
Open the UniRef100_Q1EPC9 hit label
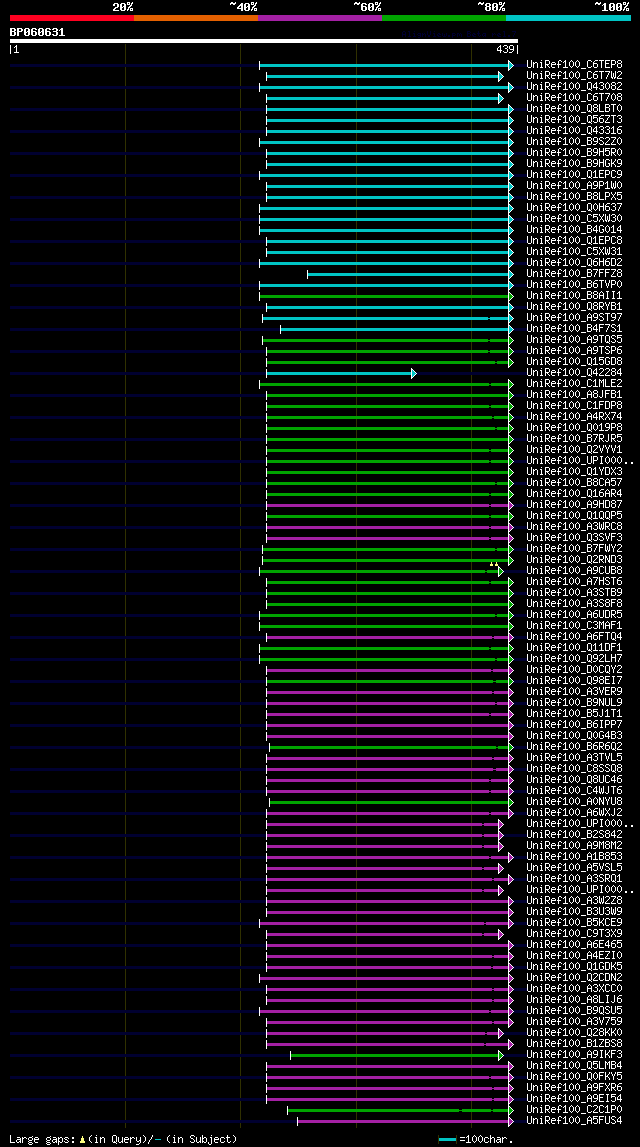tap(574, 175)
